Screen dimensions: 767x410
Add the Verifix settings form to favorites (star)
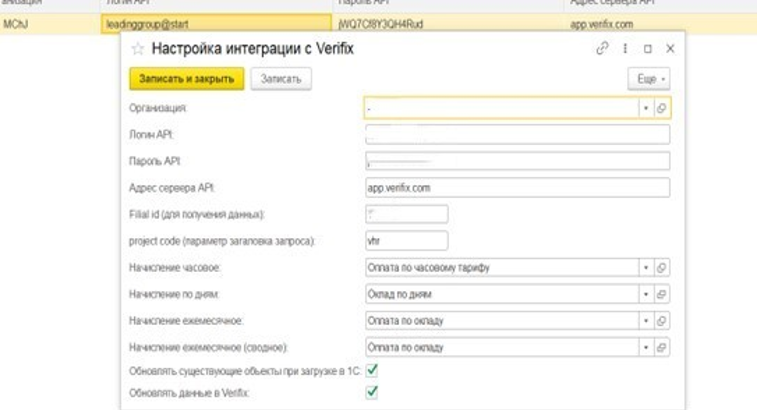[138, 49]
